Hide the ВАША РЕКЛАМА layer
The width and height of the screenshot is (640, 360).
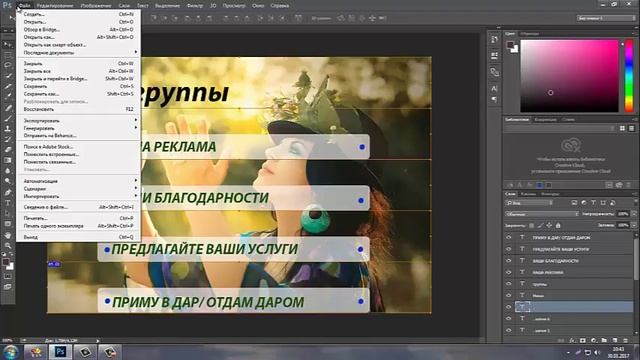(509, 272)
